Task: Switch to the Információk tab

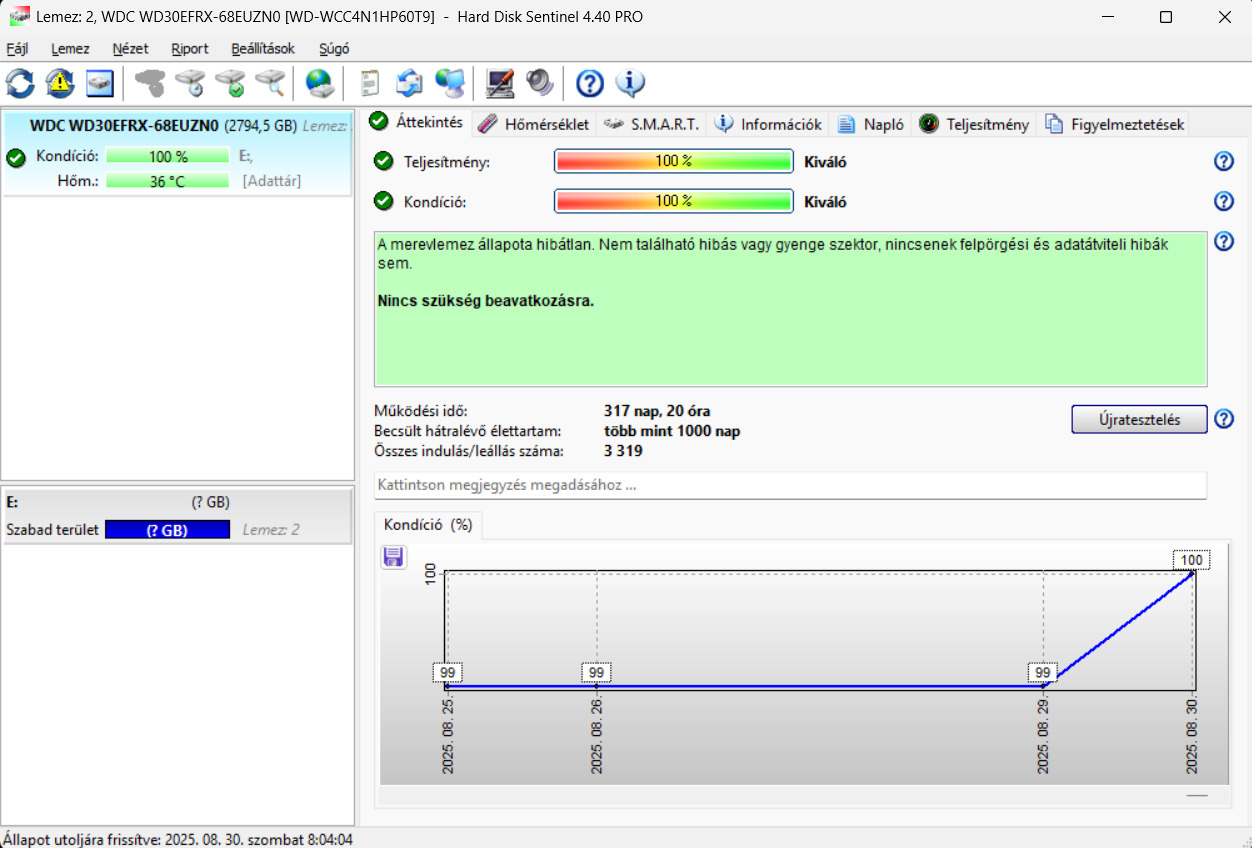Action: click(x=768, y=124)
